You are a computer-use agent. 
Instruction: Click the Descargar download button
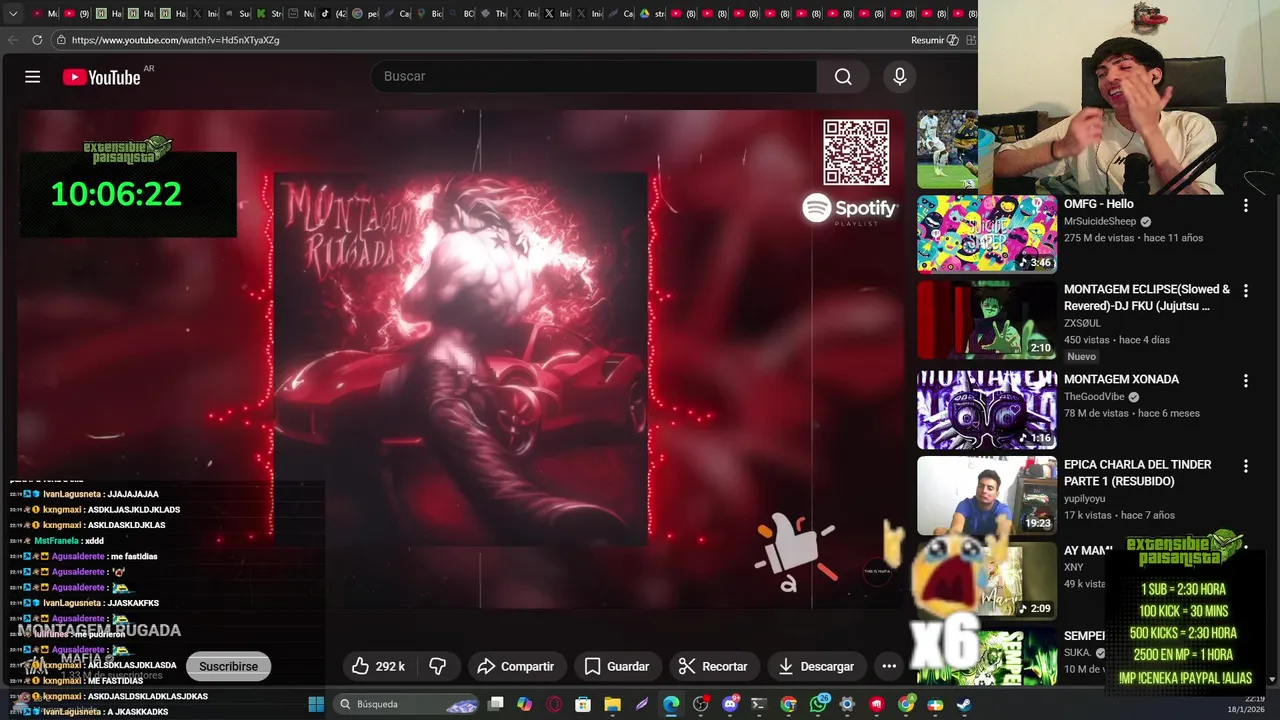[816, 666]
